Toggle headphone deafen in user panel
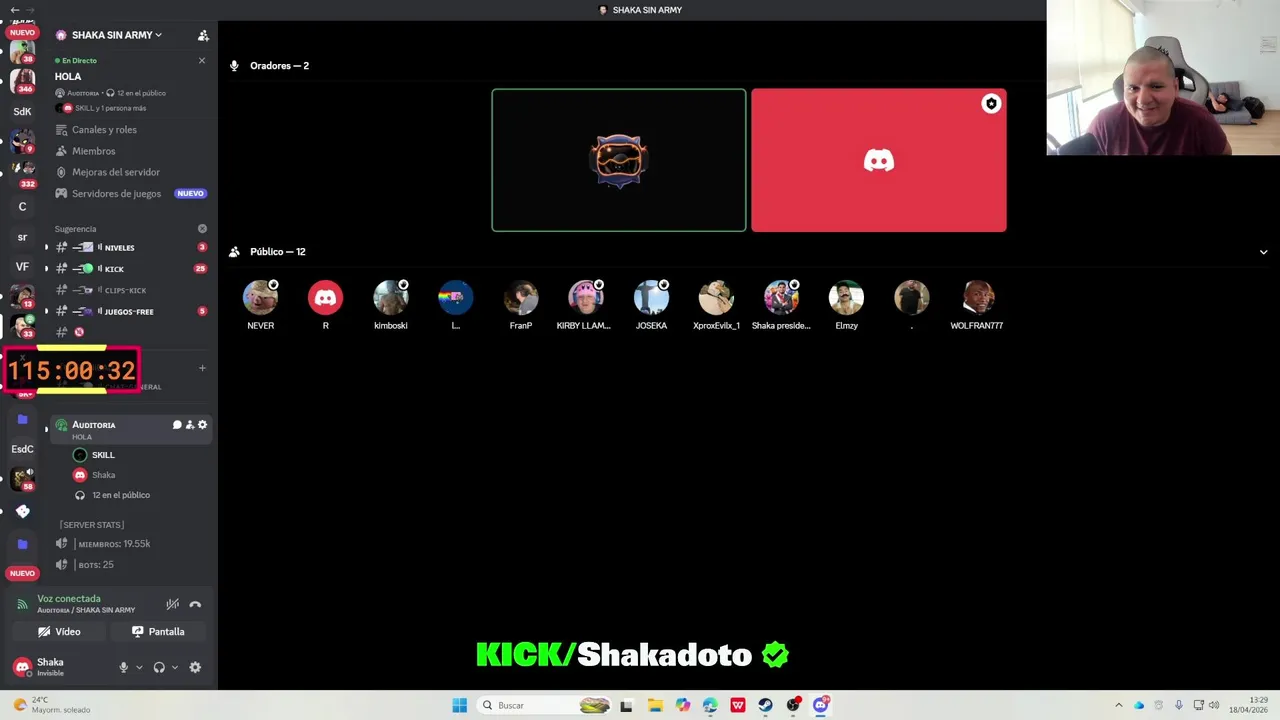The width and height of the screenshot is (1280, 720). click(x=159, y=667)
